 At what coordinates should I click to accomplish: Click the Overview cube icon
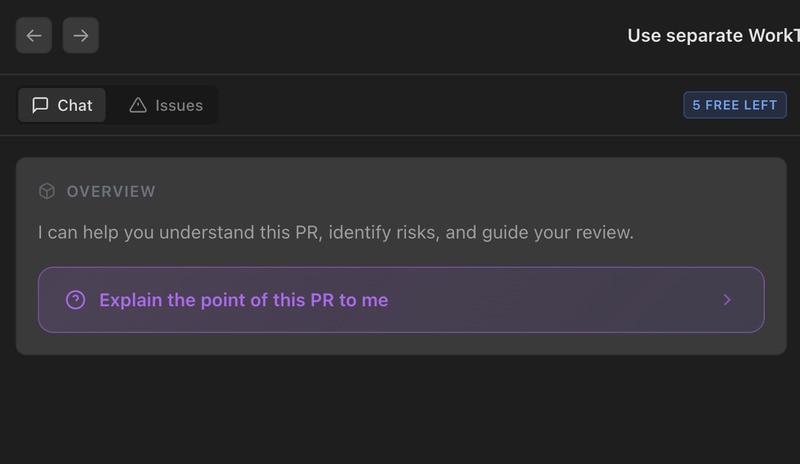47,191
